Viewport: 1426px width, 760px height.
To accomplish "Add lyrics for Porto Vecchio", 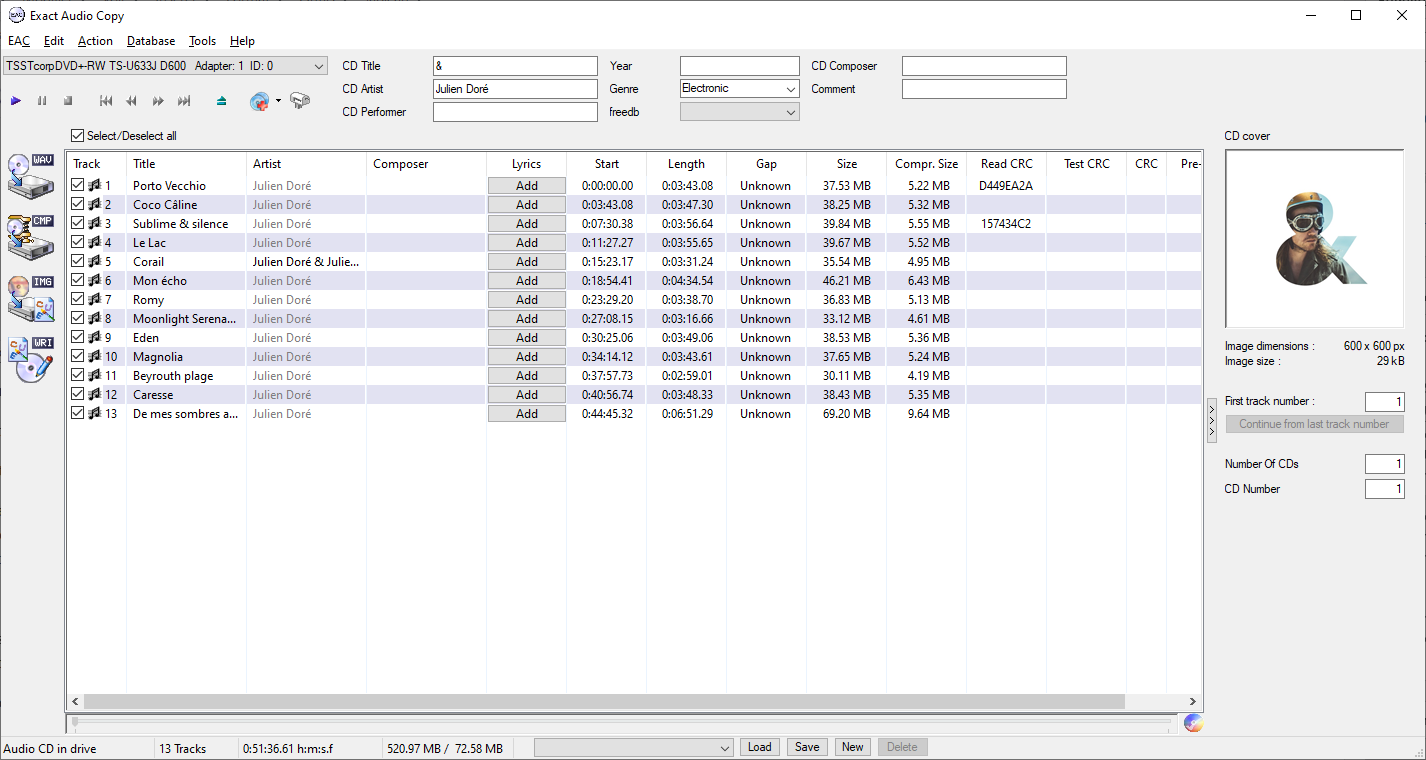I will coord(527,185).
